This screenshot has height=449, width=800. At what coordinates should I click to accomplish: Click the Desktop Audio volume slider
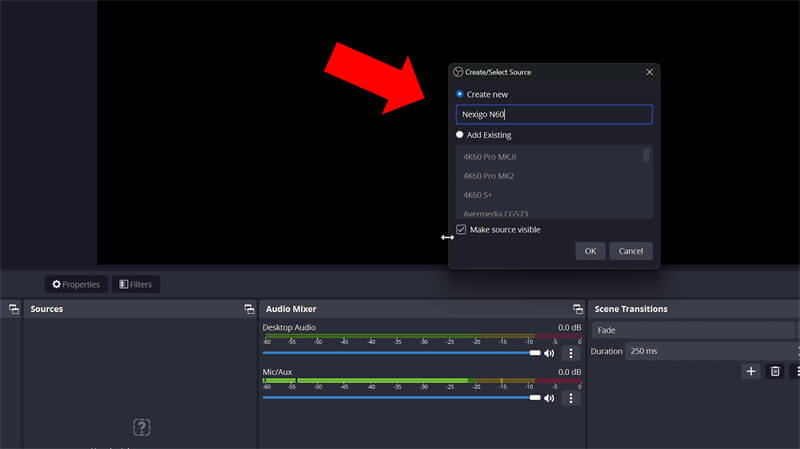click(x=400, y=353)
